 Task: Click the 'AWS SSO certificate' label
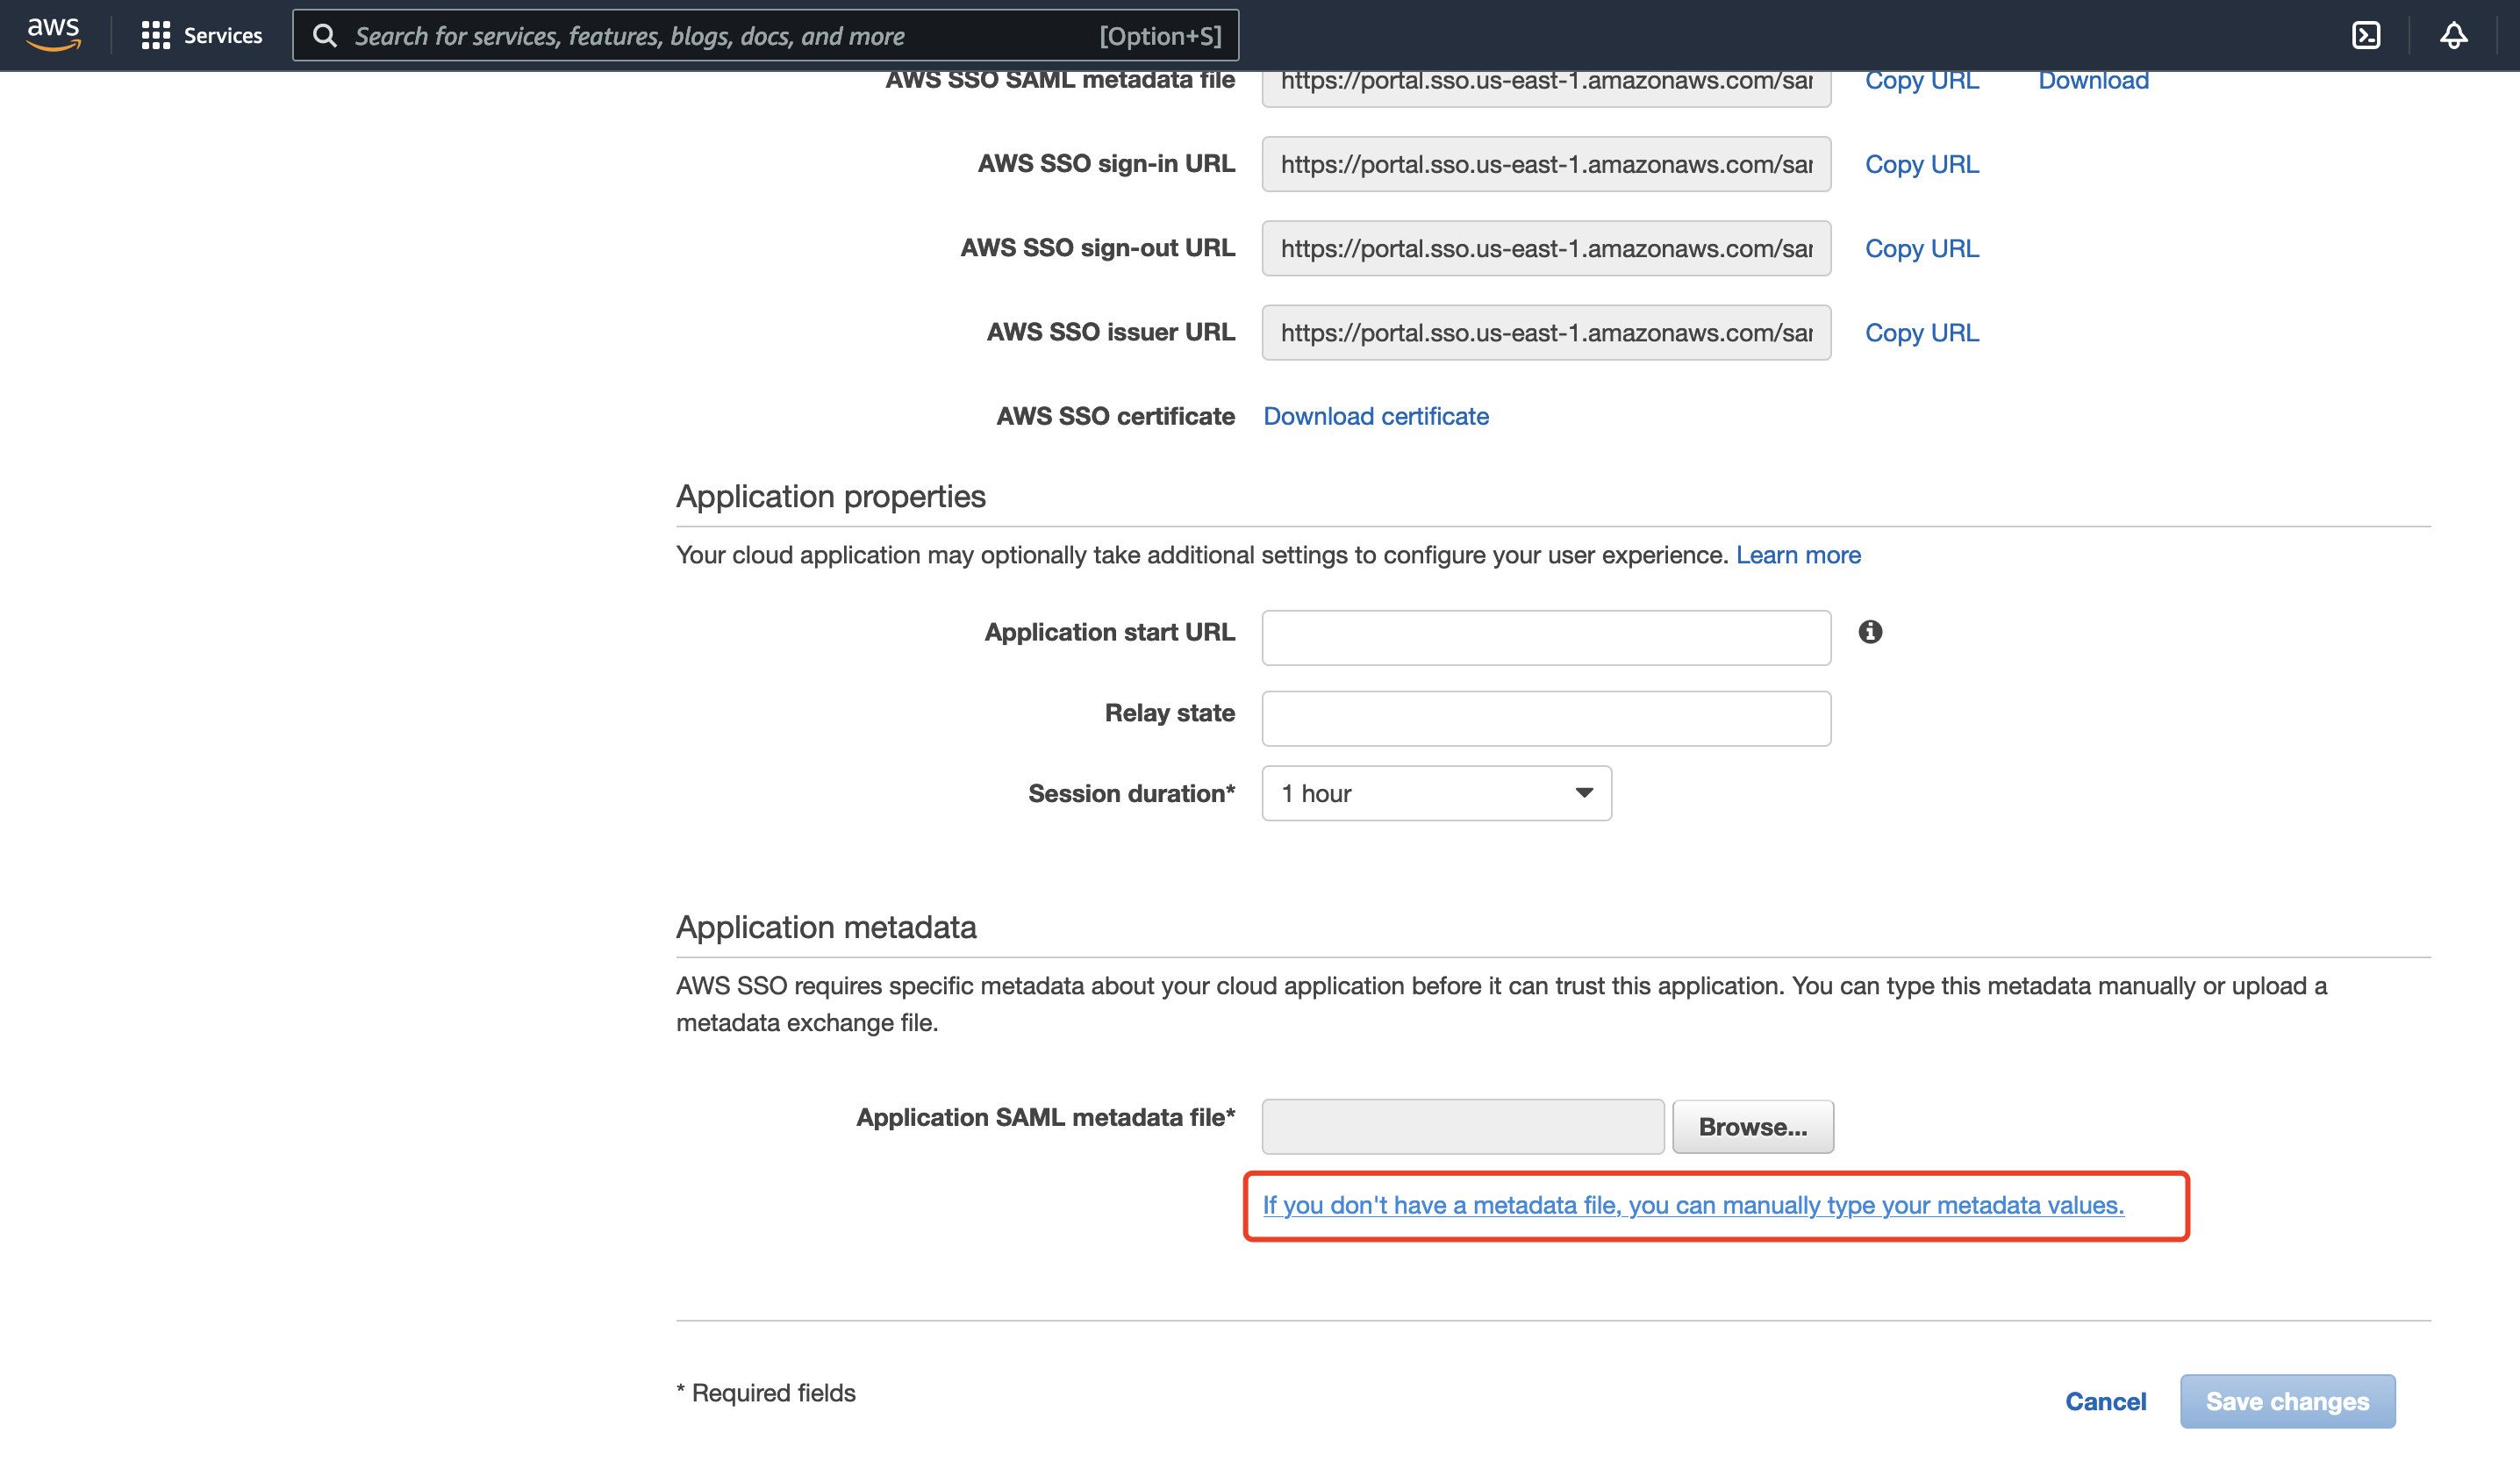click(x=1115, y=417)
